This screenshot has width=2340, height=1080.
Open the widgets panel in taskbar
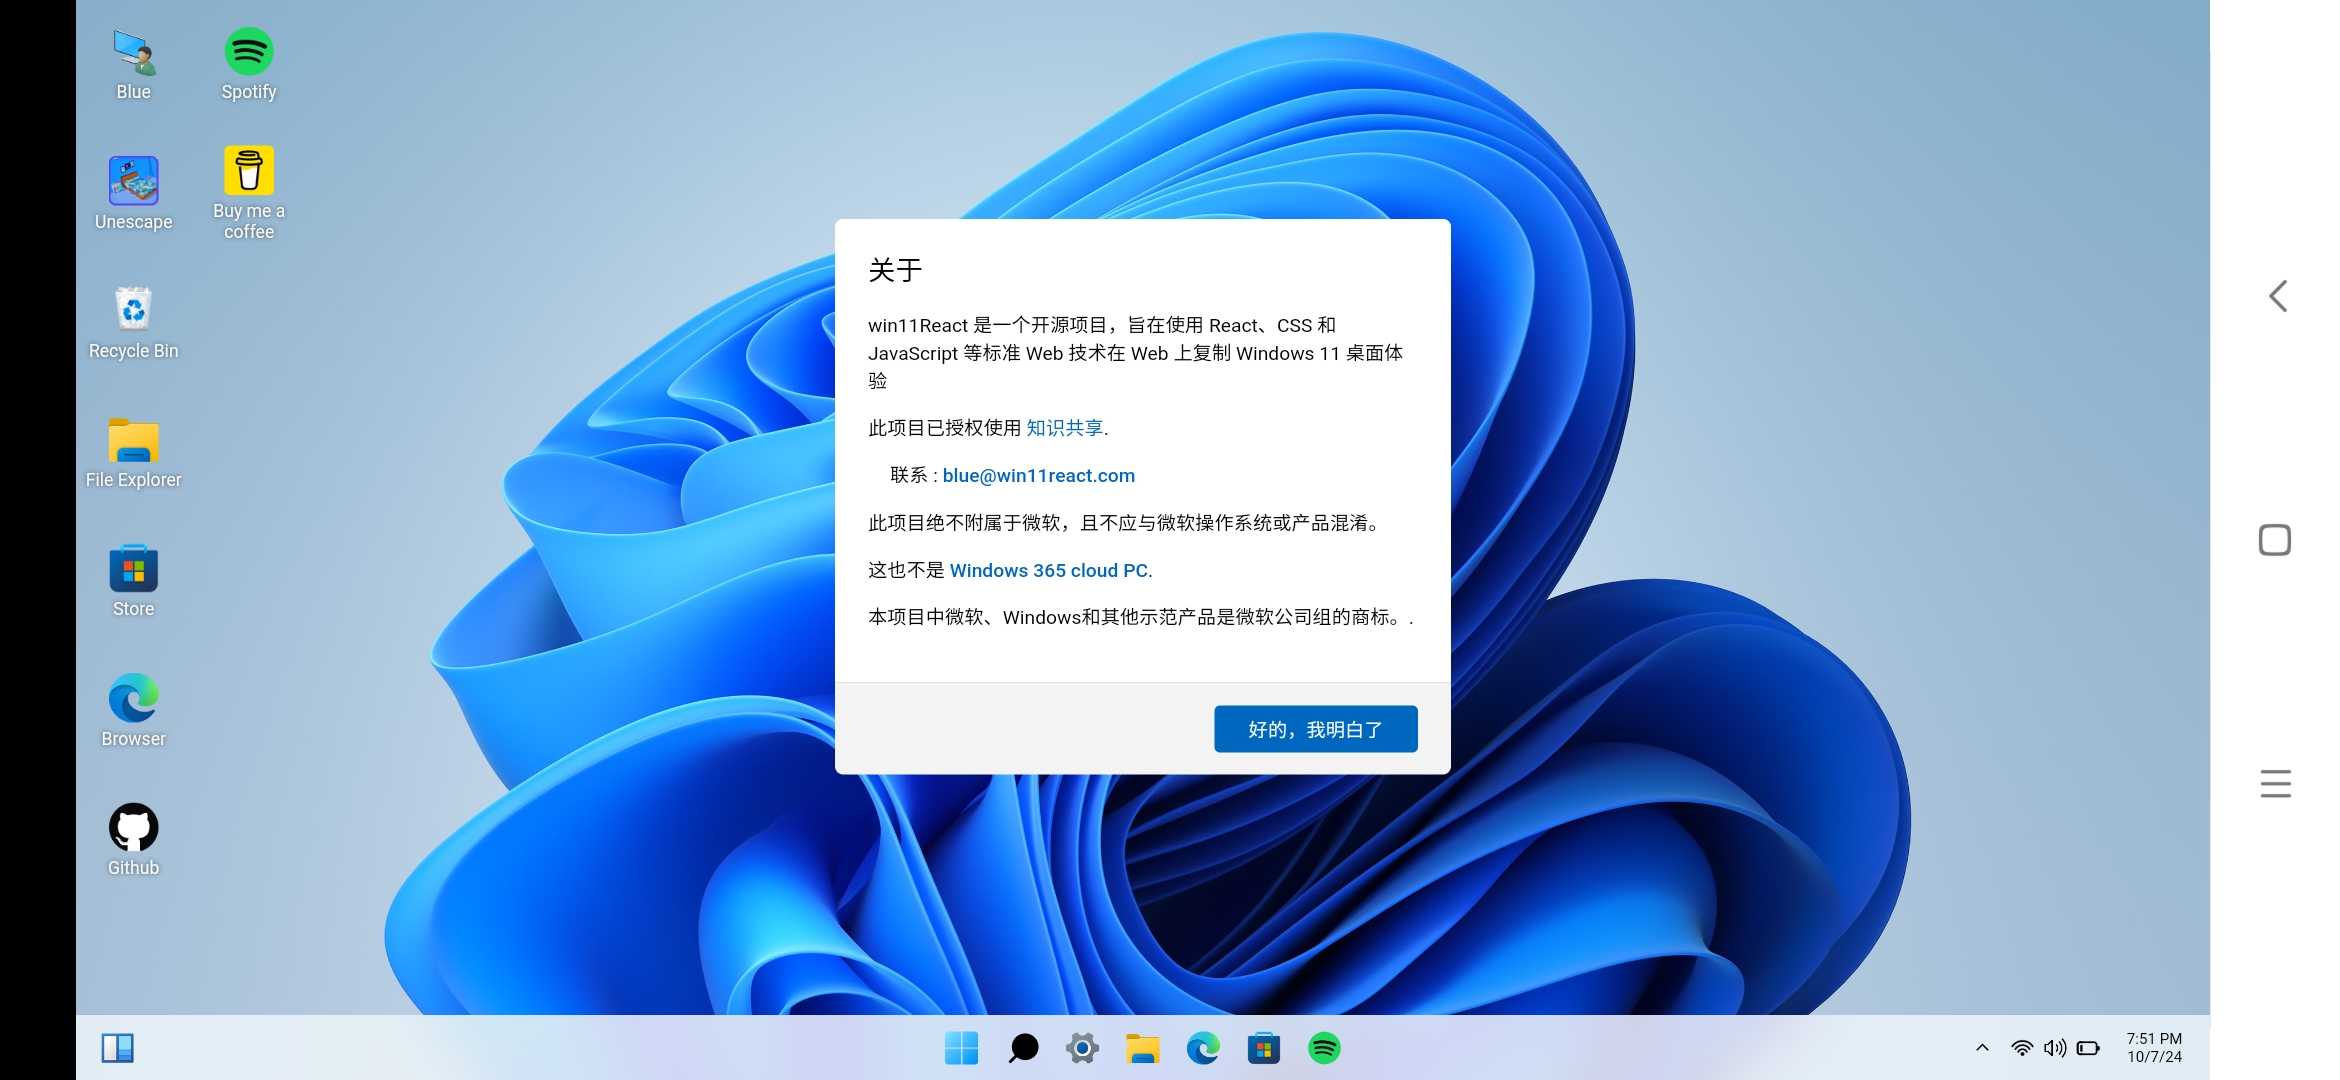(x=118, y=1048)
